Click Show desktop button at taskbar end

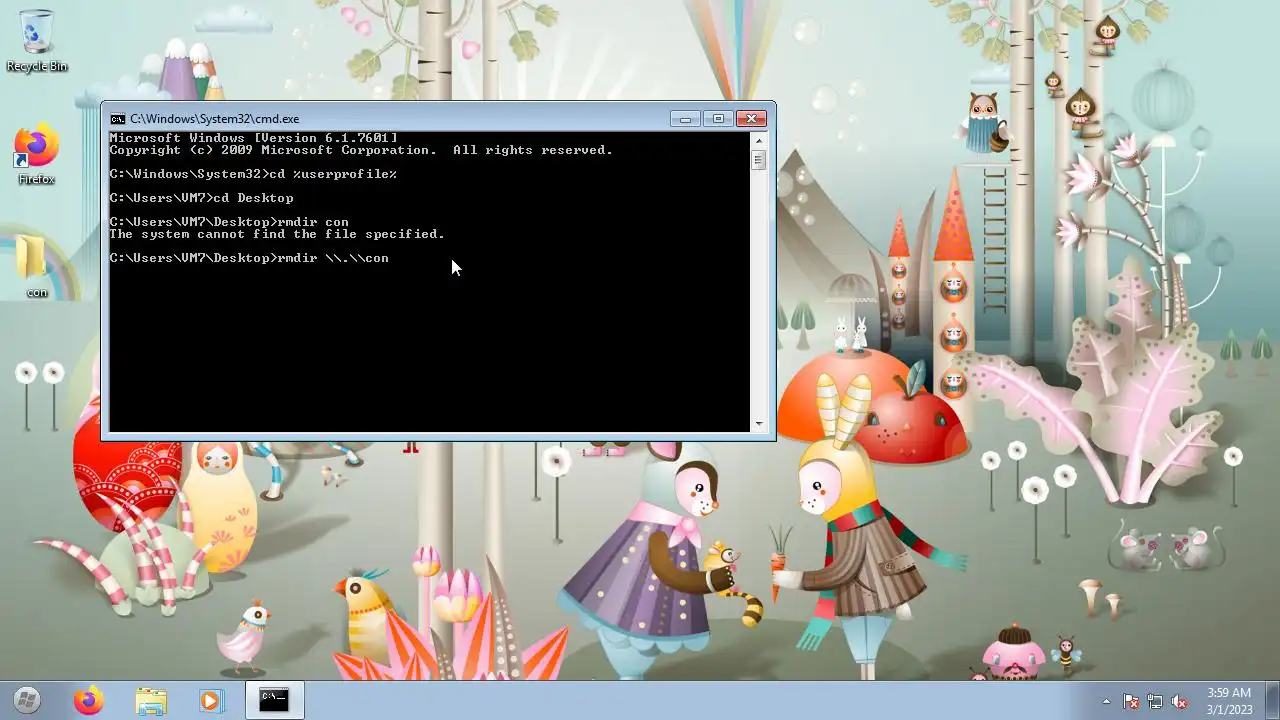click(x=1272, y=701)
